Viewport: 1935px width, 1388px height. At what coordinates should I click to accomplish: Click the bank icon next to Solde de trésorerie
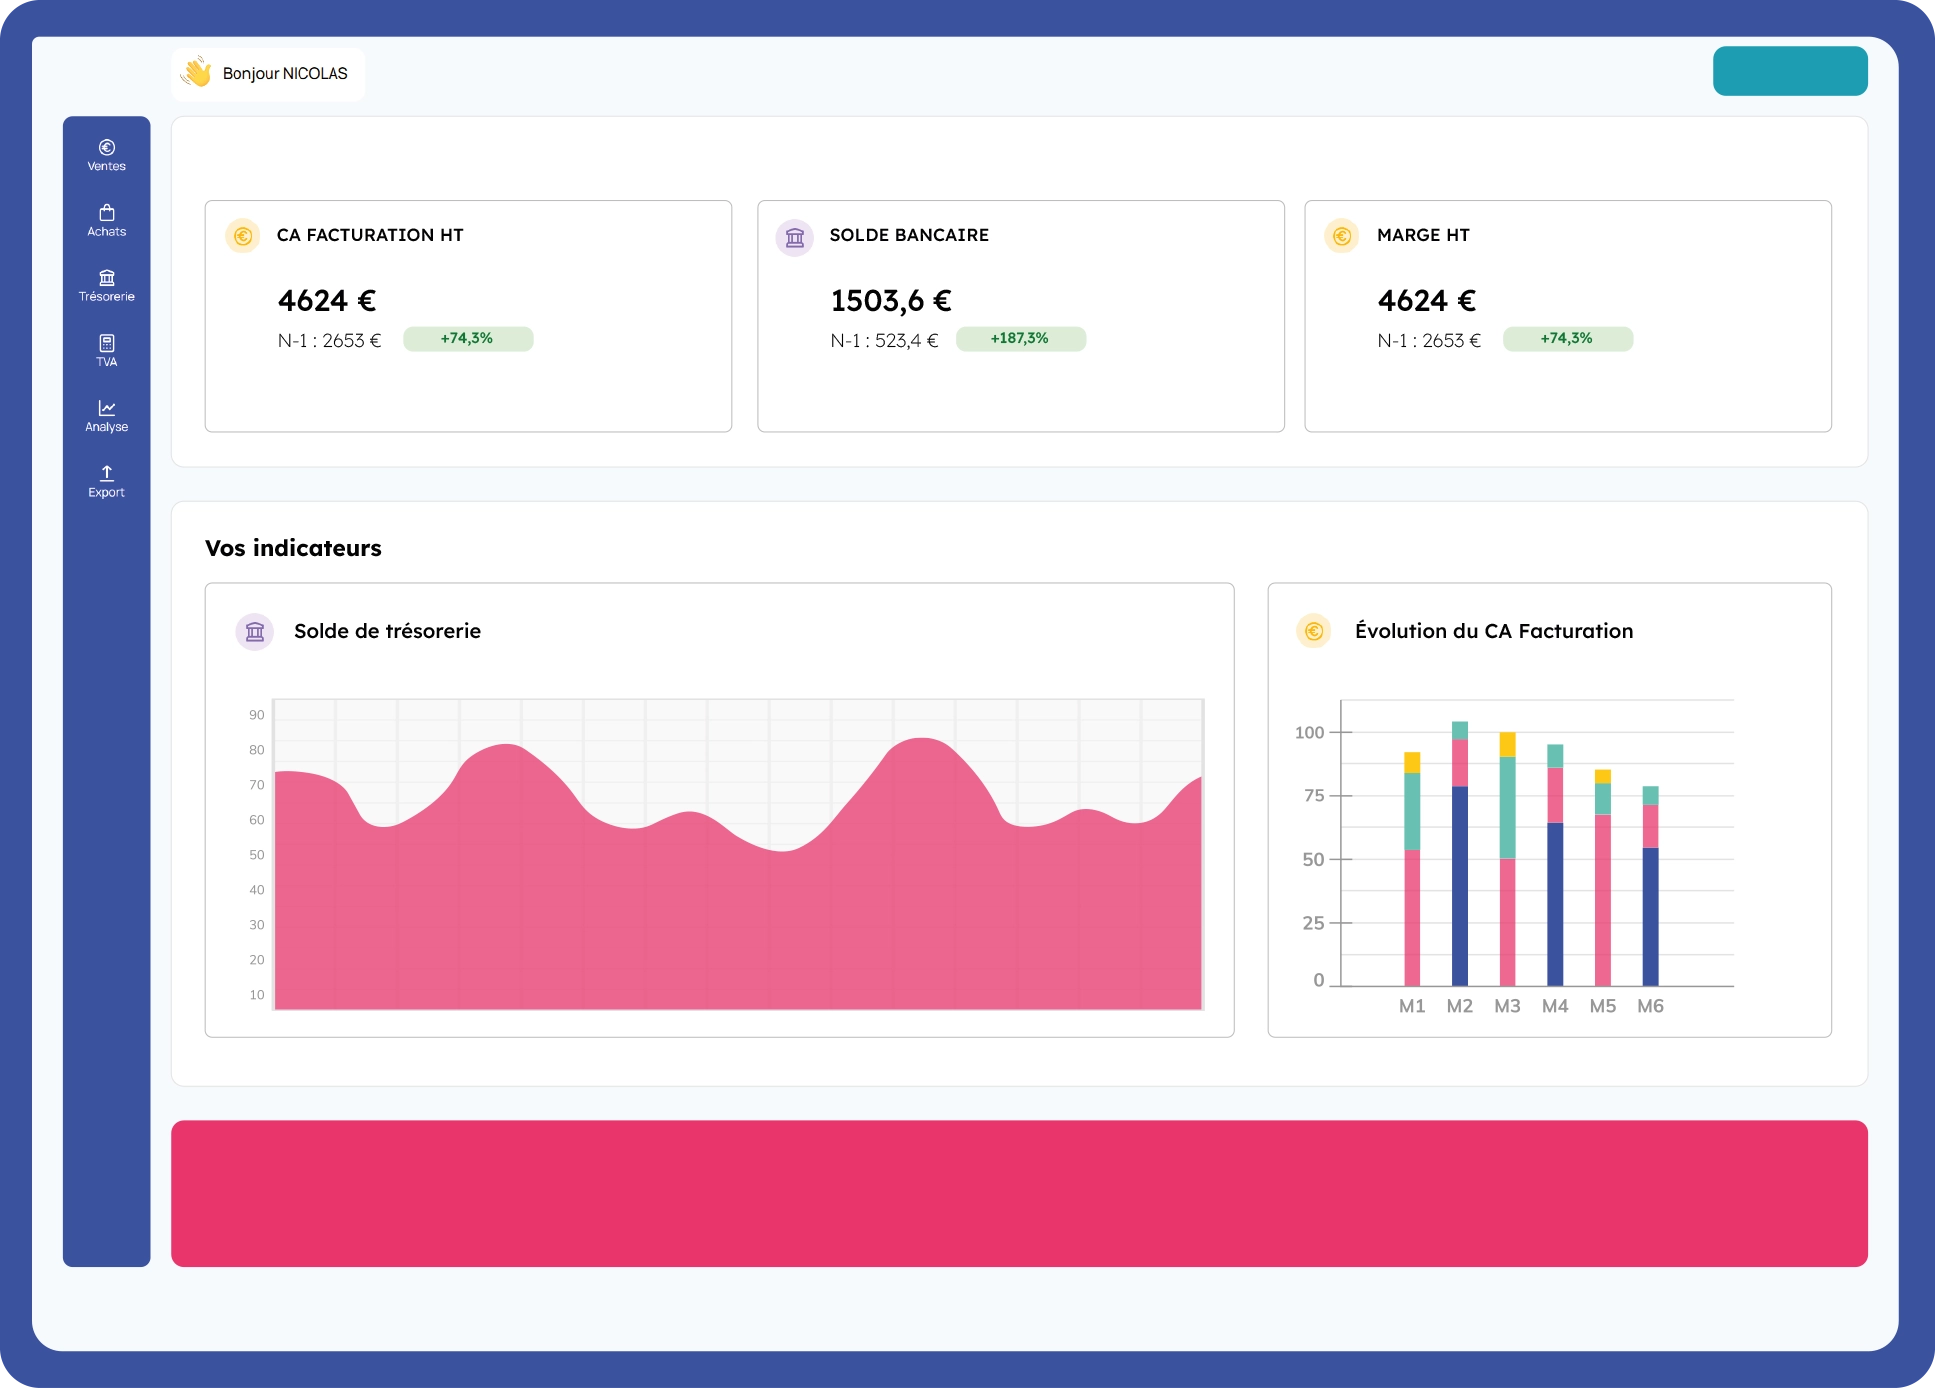pyautogui.click(x=255, y=631)
